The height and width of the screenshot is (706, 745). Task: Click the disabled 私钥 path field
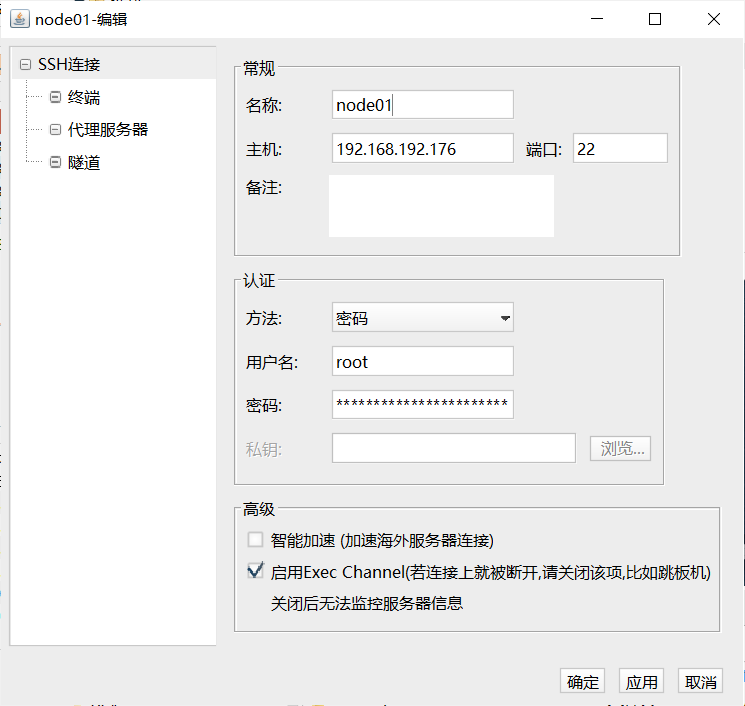point(454,448)
